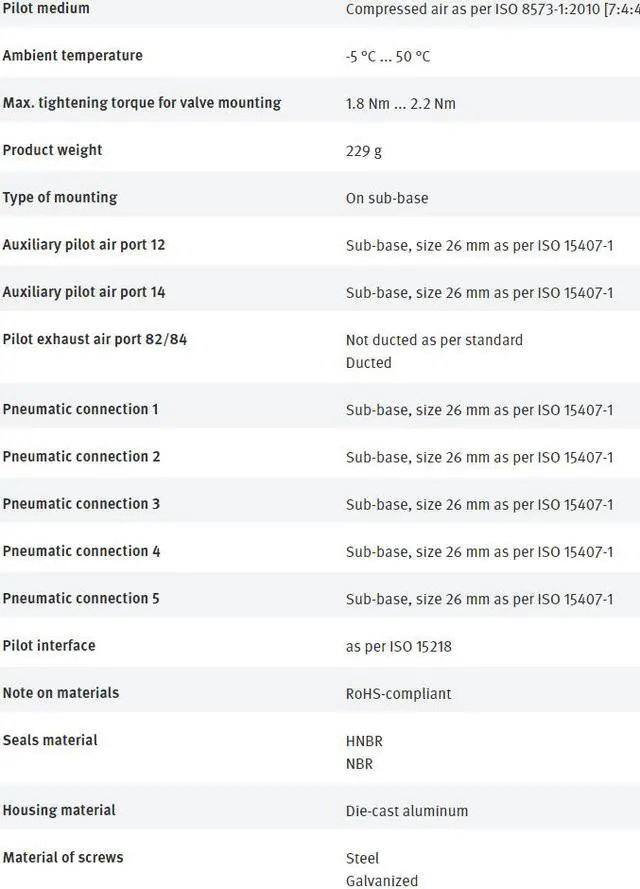
Task: Click the Pneumatic connection 1 label
Action: click(80, 409)
